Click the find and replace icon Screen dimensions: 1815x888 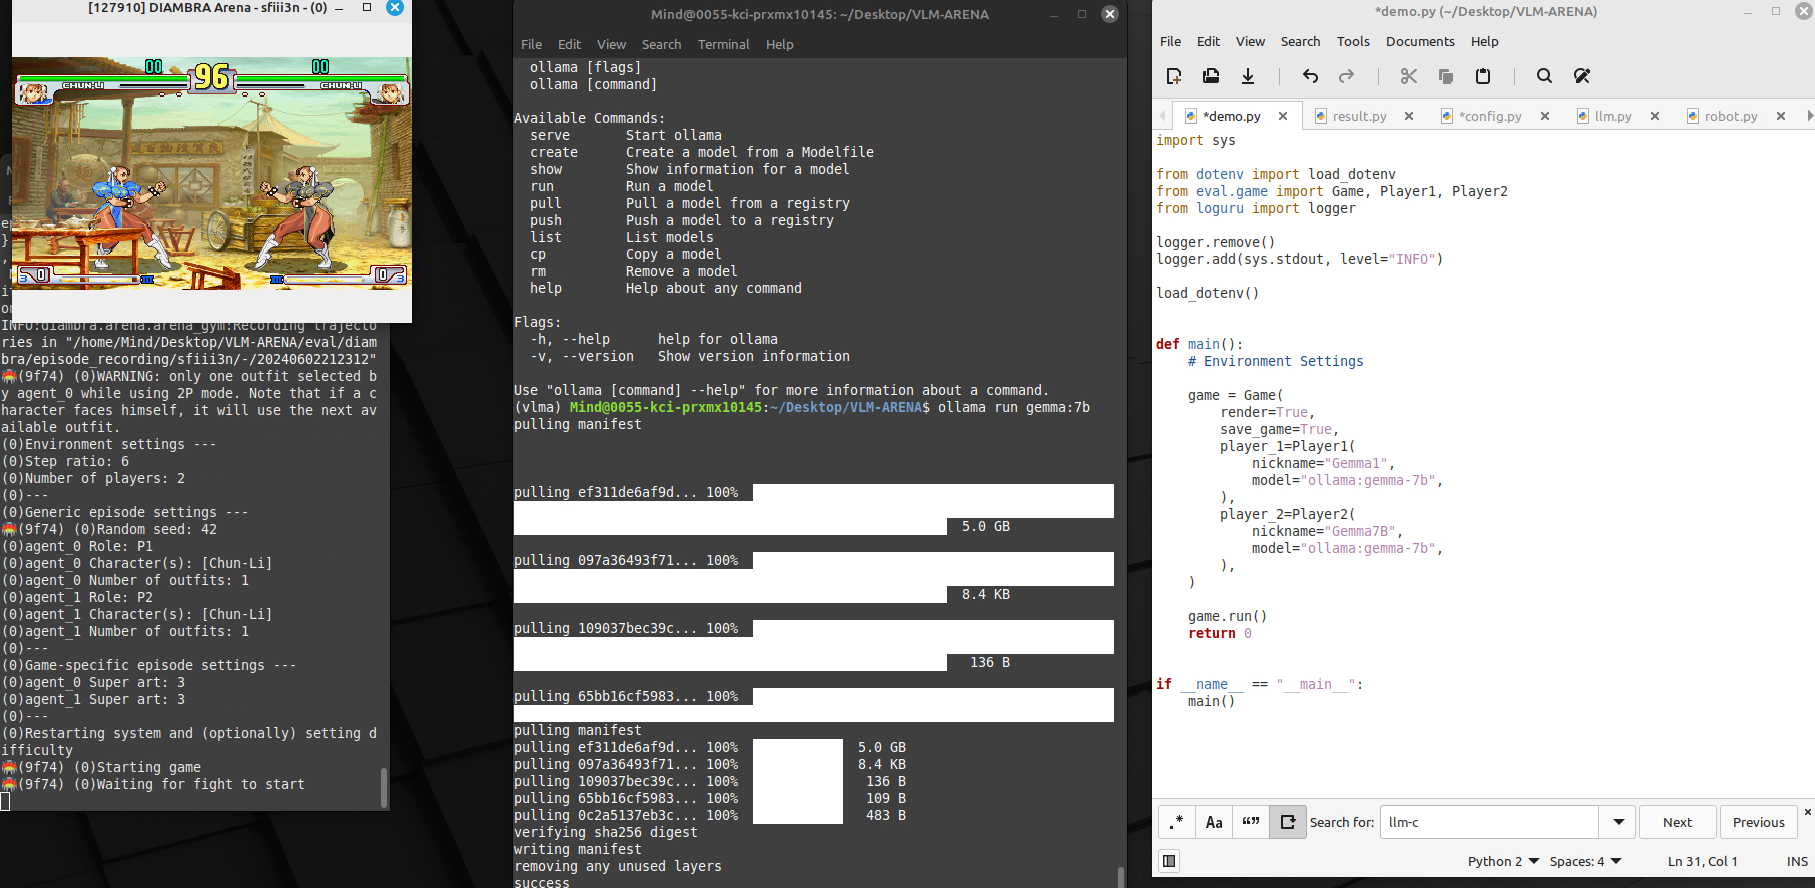point(1582,76)
